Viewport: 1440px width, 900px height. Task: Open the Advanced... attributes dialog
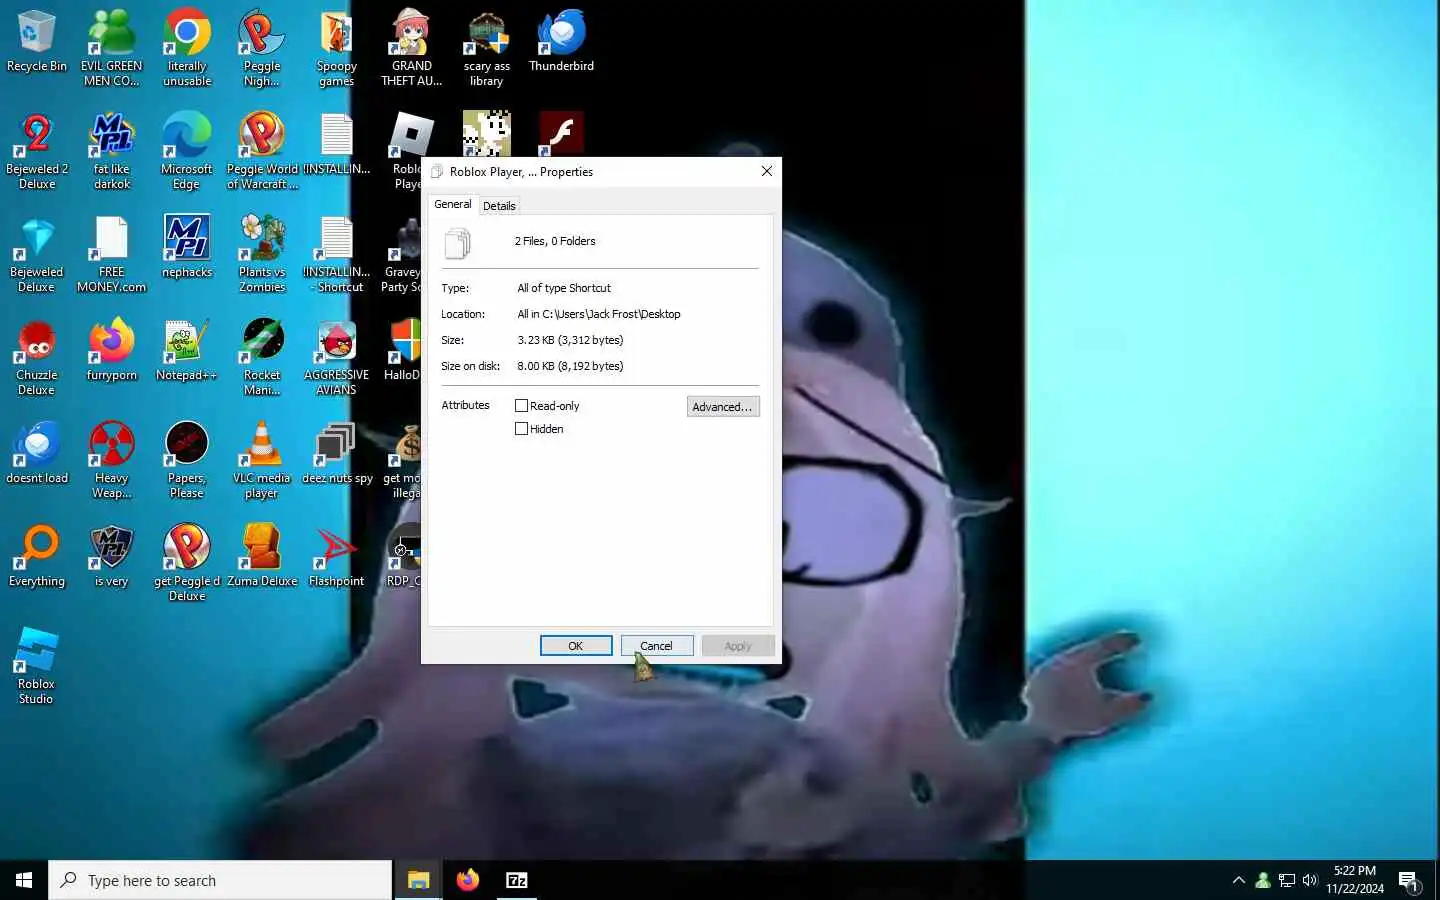[723, 407]
